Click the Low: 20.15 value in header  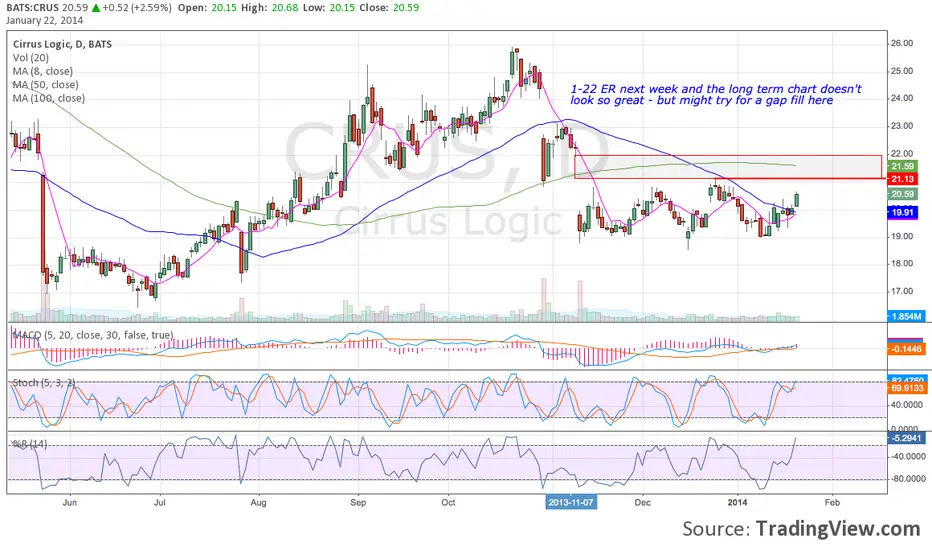(328, 8)
